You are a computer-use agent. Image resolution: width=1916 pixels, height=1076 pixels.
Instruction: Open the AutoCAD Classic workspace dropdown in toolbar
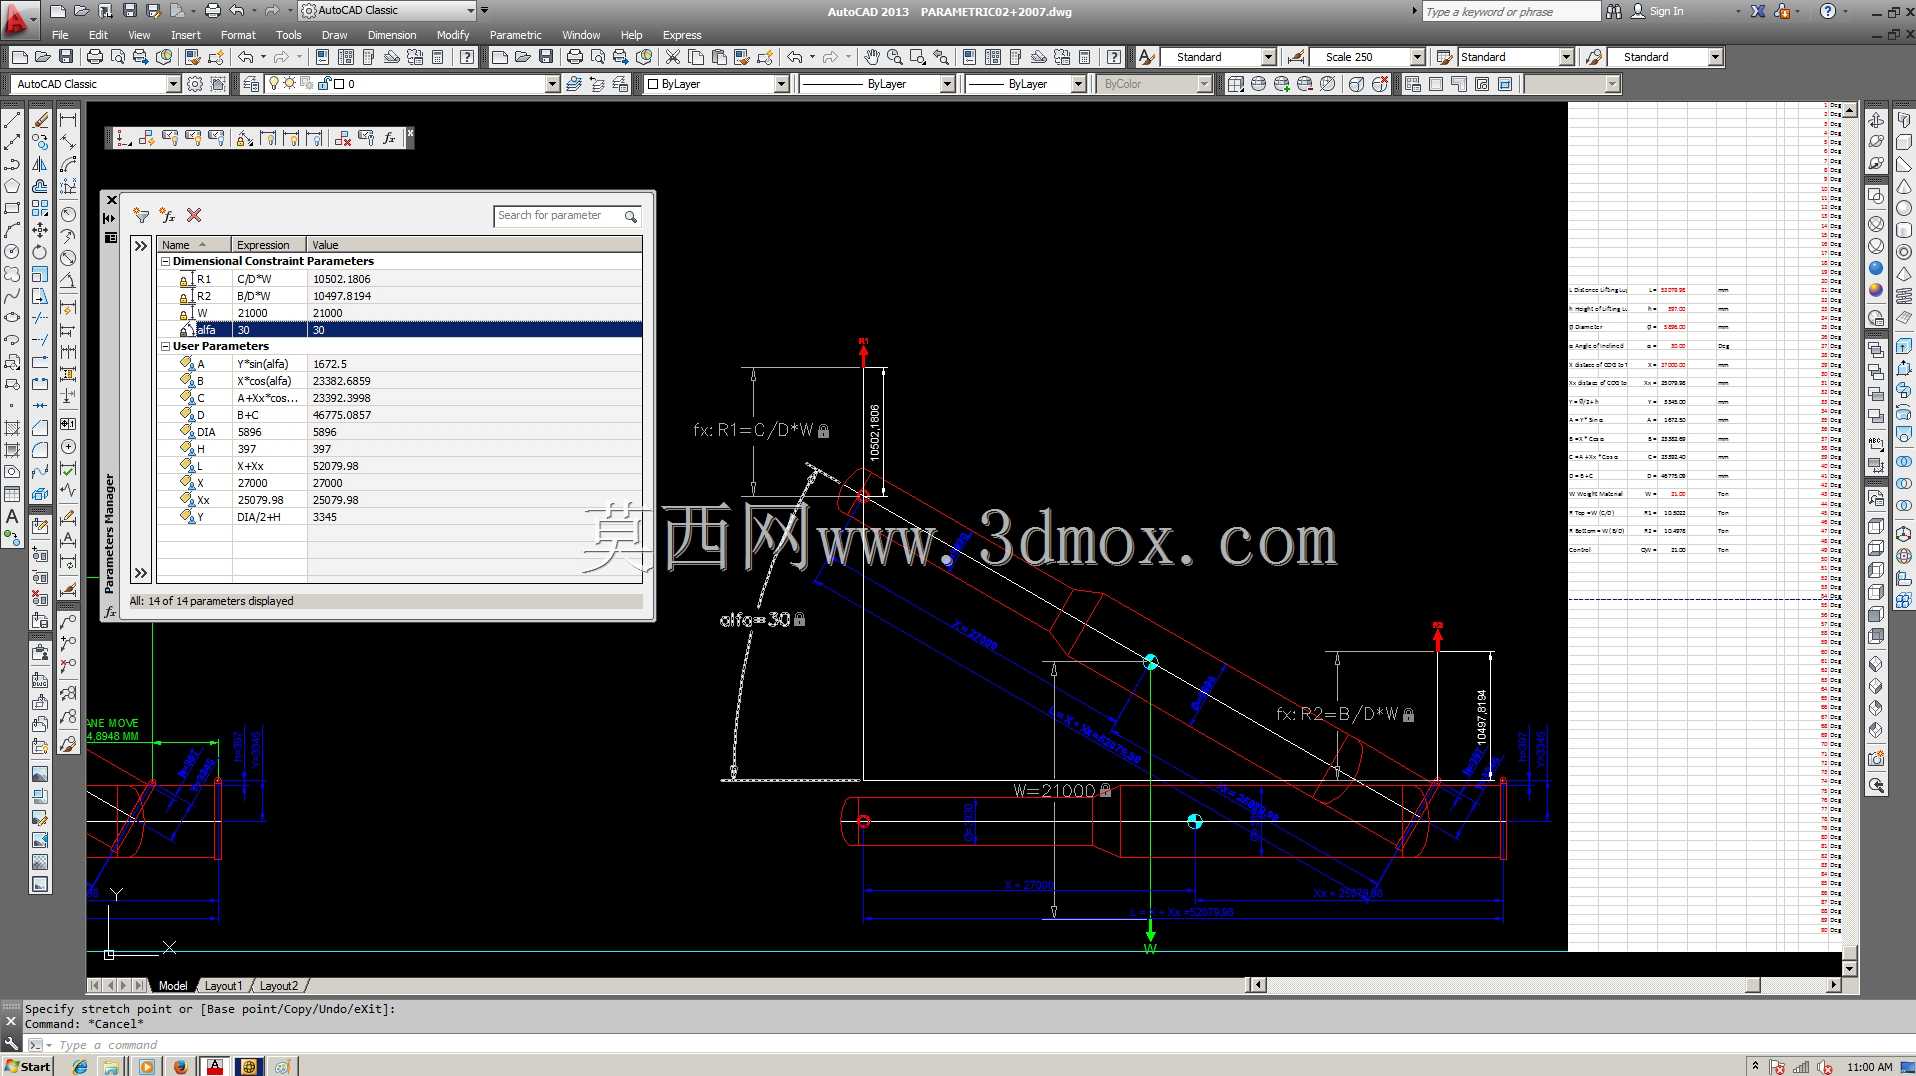(173, 84)
